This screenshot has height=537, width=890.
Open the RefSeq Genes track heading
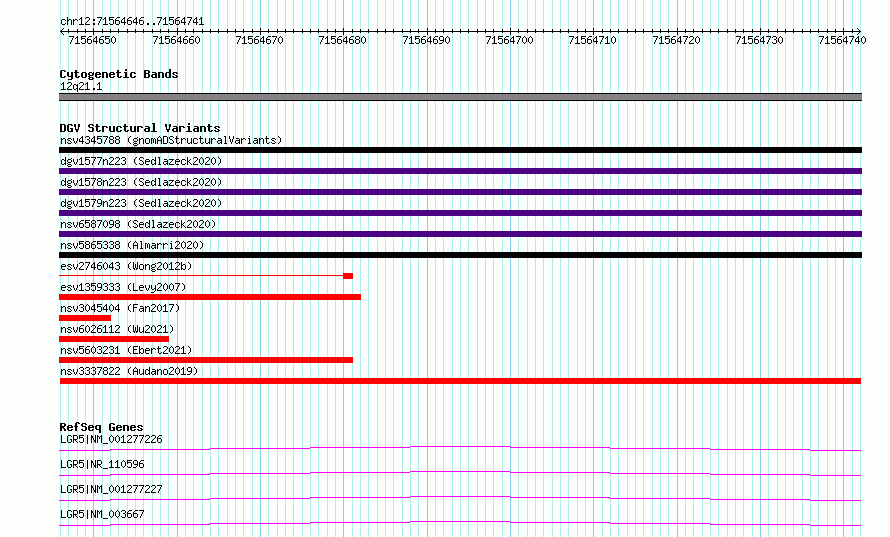pyautogui.click(x=101, y=427)
